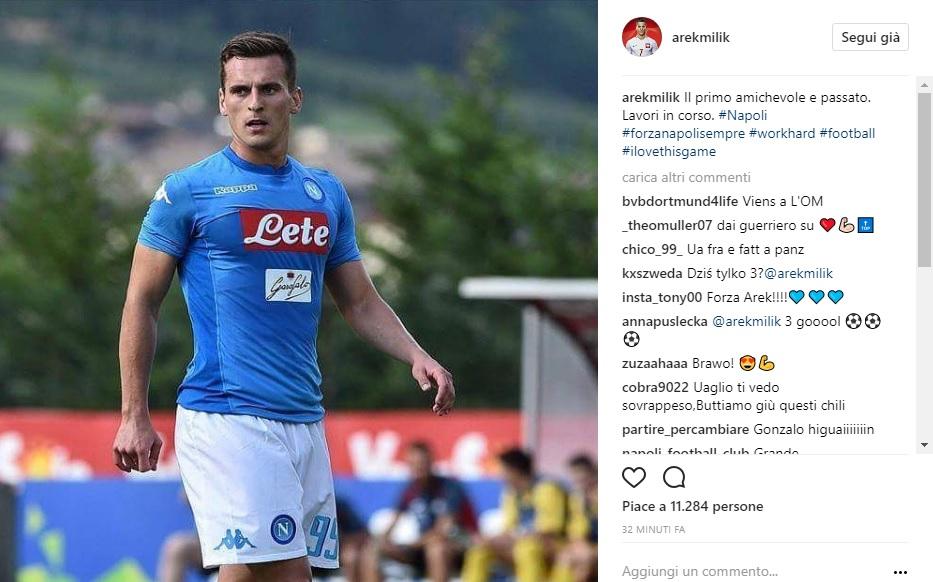This screenshot has width=933, height=582.
Task: Open the #forzanapolisempre hashtag
Action: click(683, 133)
